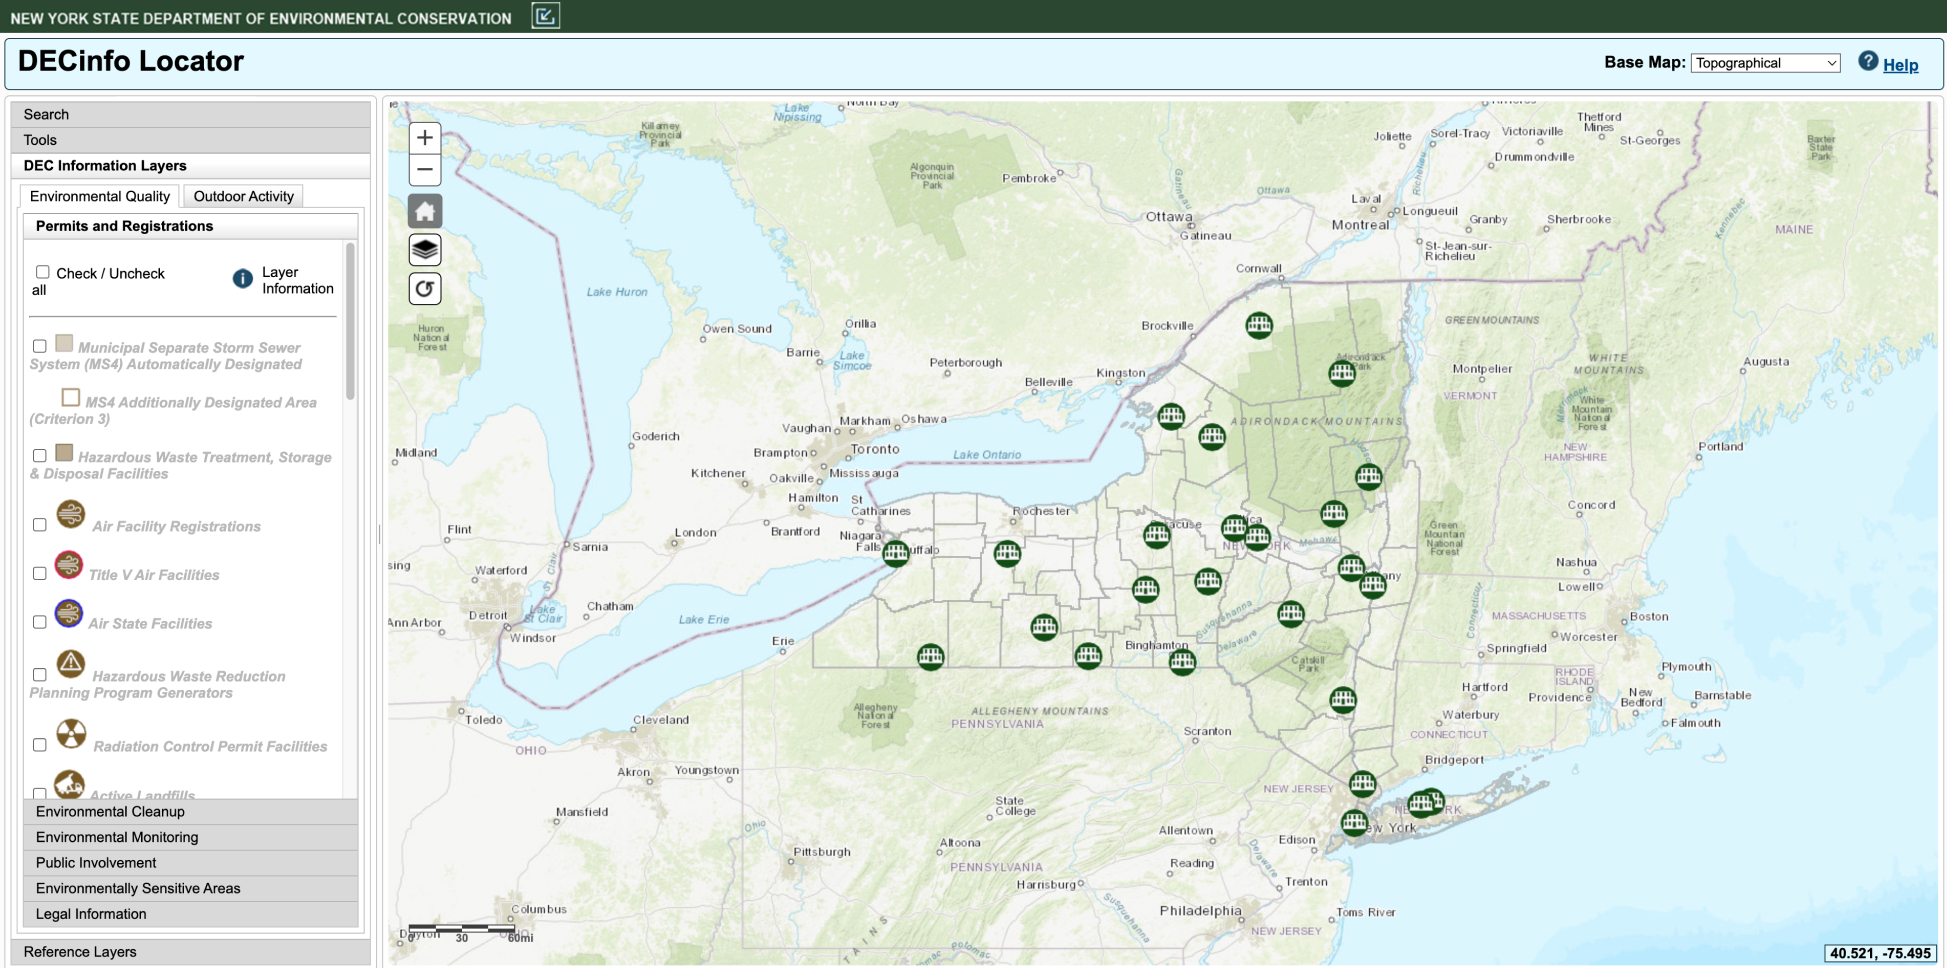Image resolution: width=1947 pixels, height=968 pixels.
Task: Collapse the Permits and Registrations section
Action: 190,226
